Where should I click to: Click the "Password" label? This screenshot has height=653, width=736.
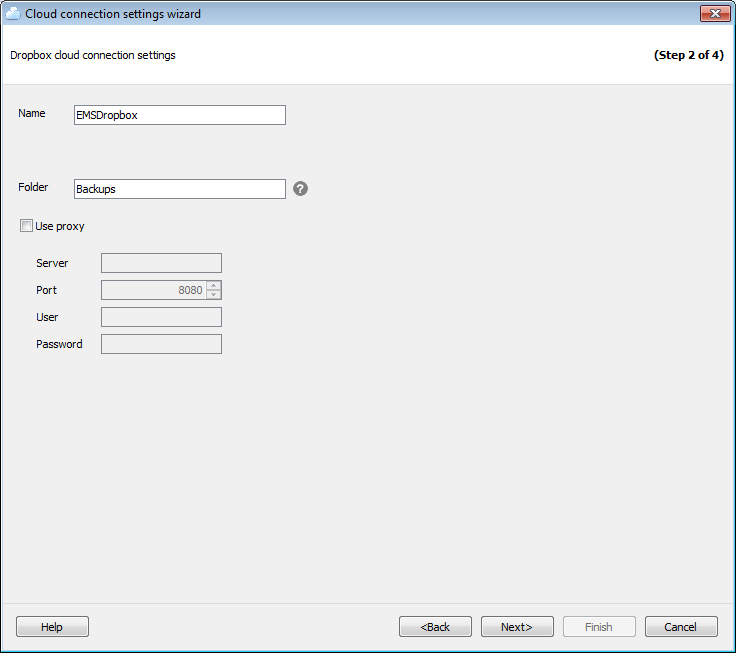click(x=59, y=344)
